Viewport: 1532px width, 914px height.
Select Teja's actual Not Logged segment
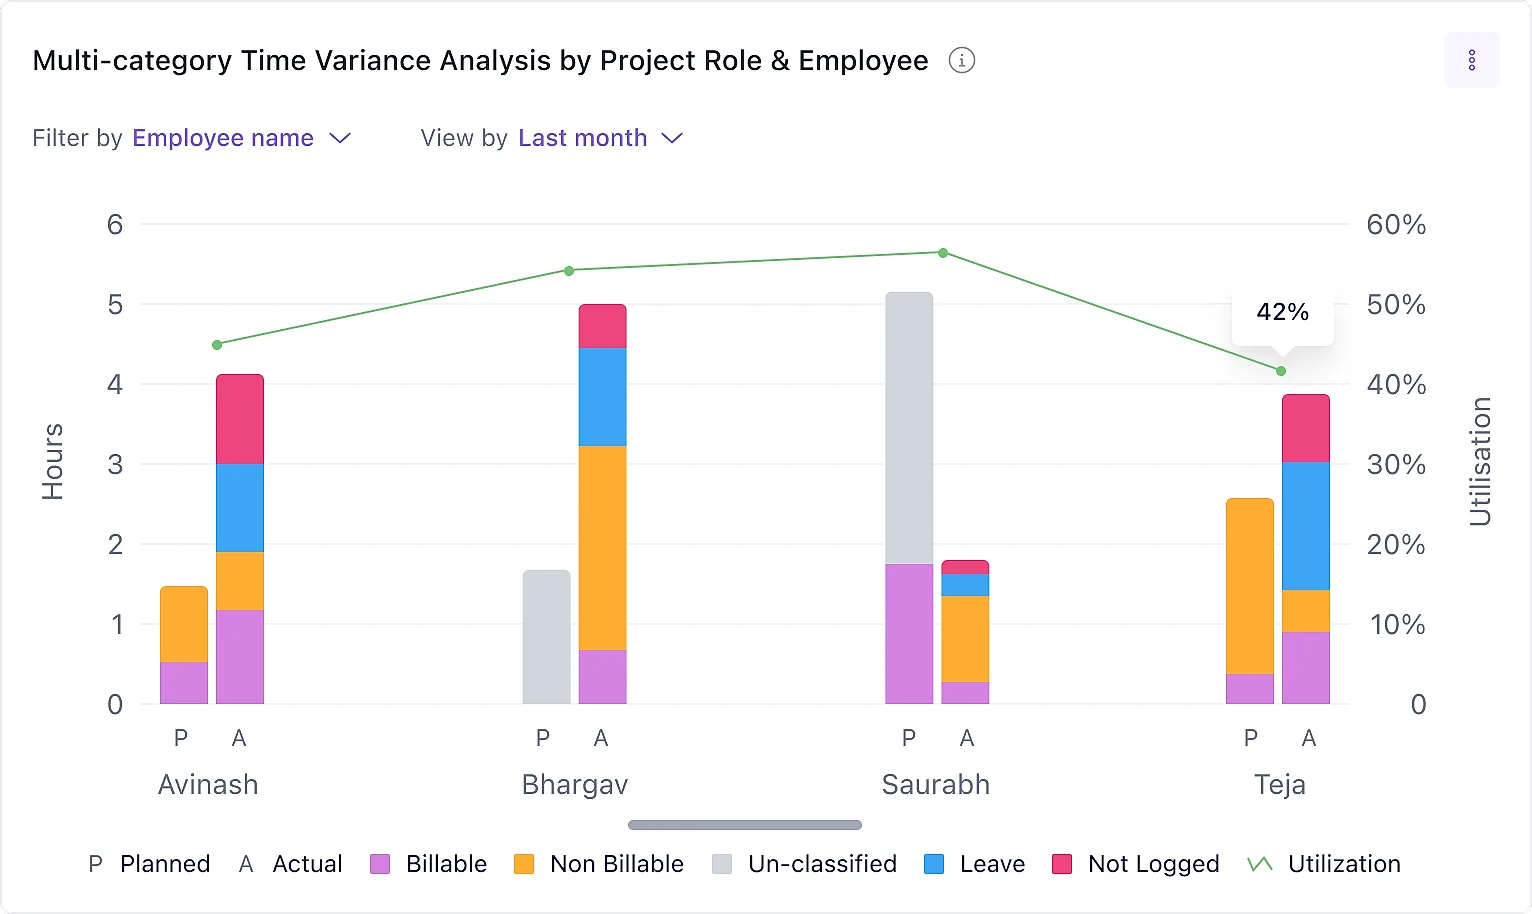1306,428
